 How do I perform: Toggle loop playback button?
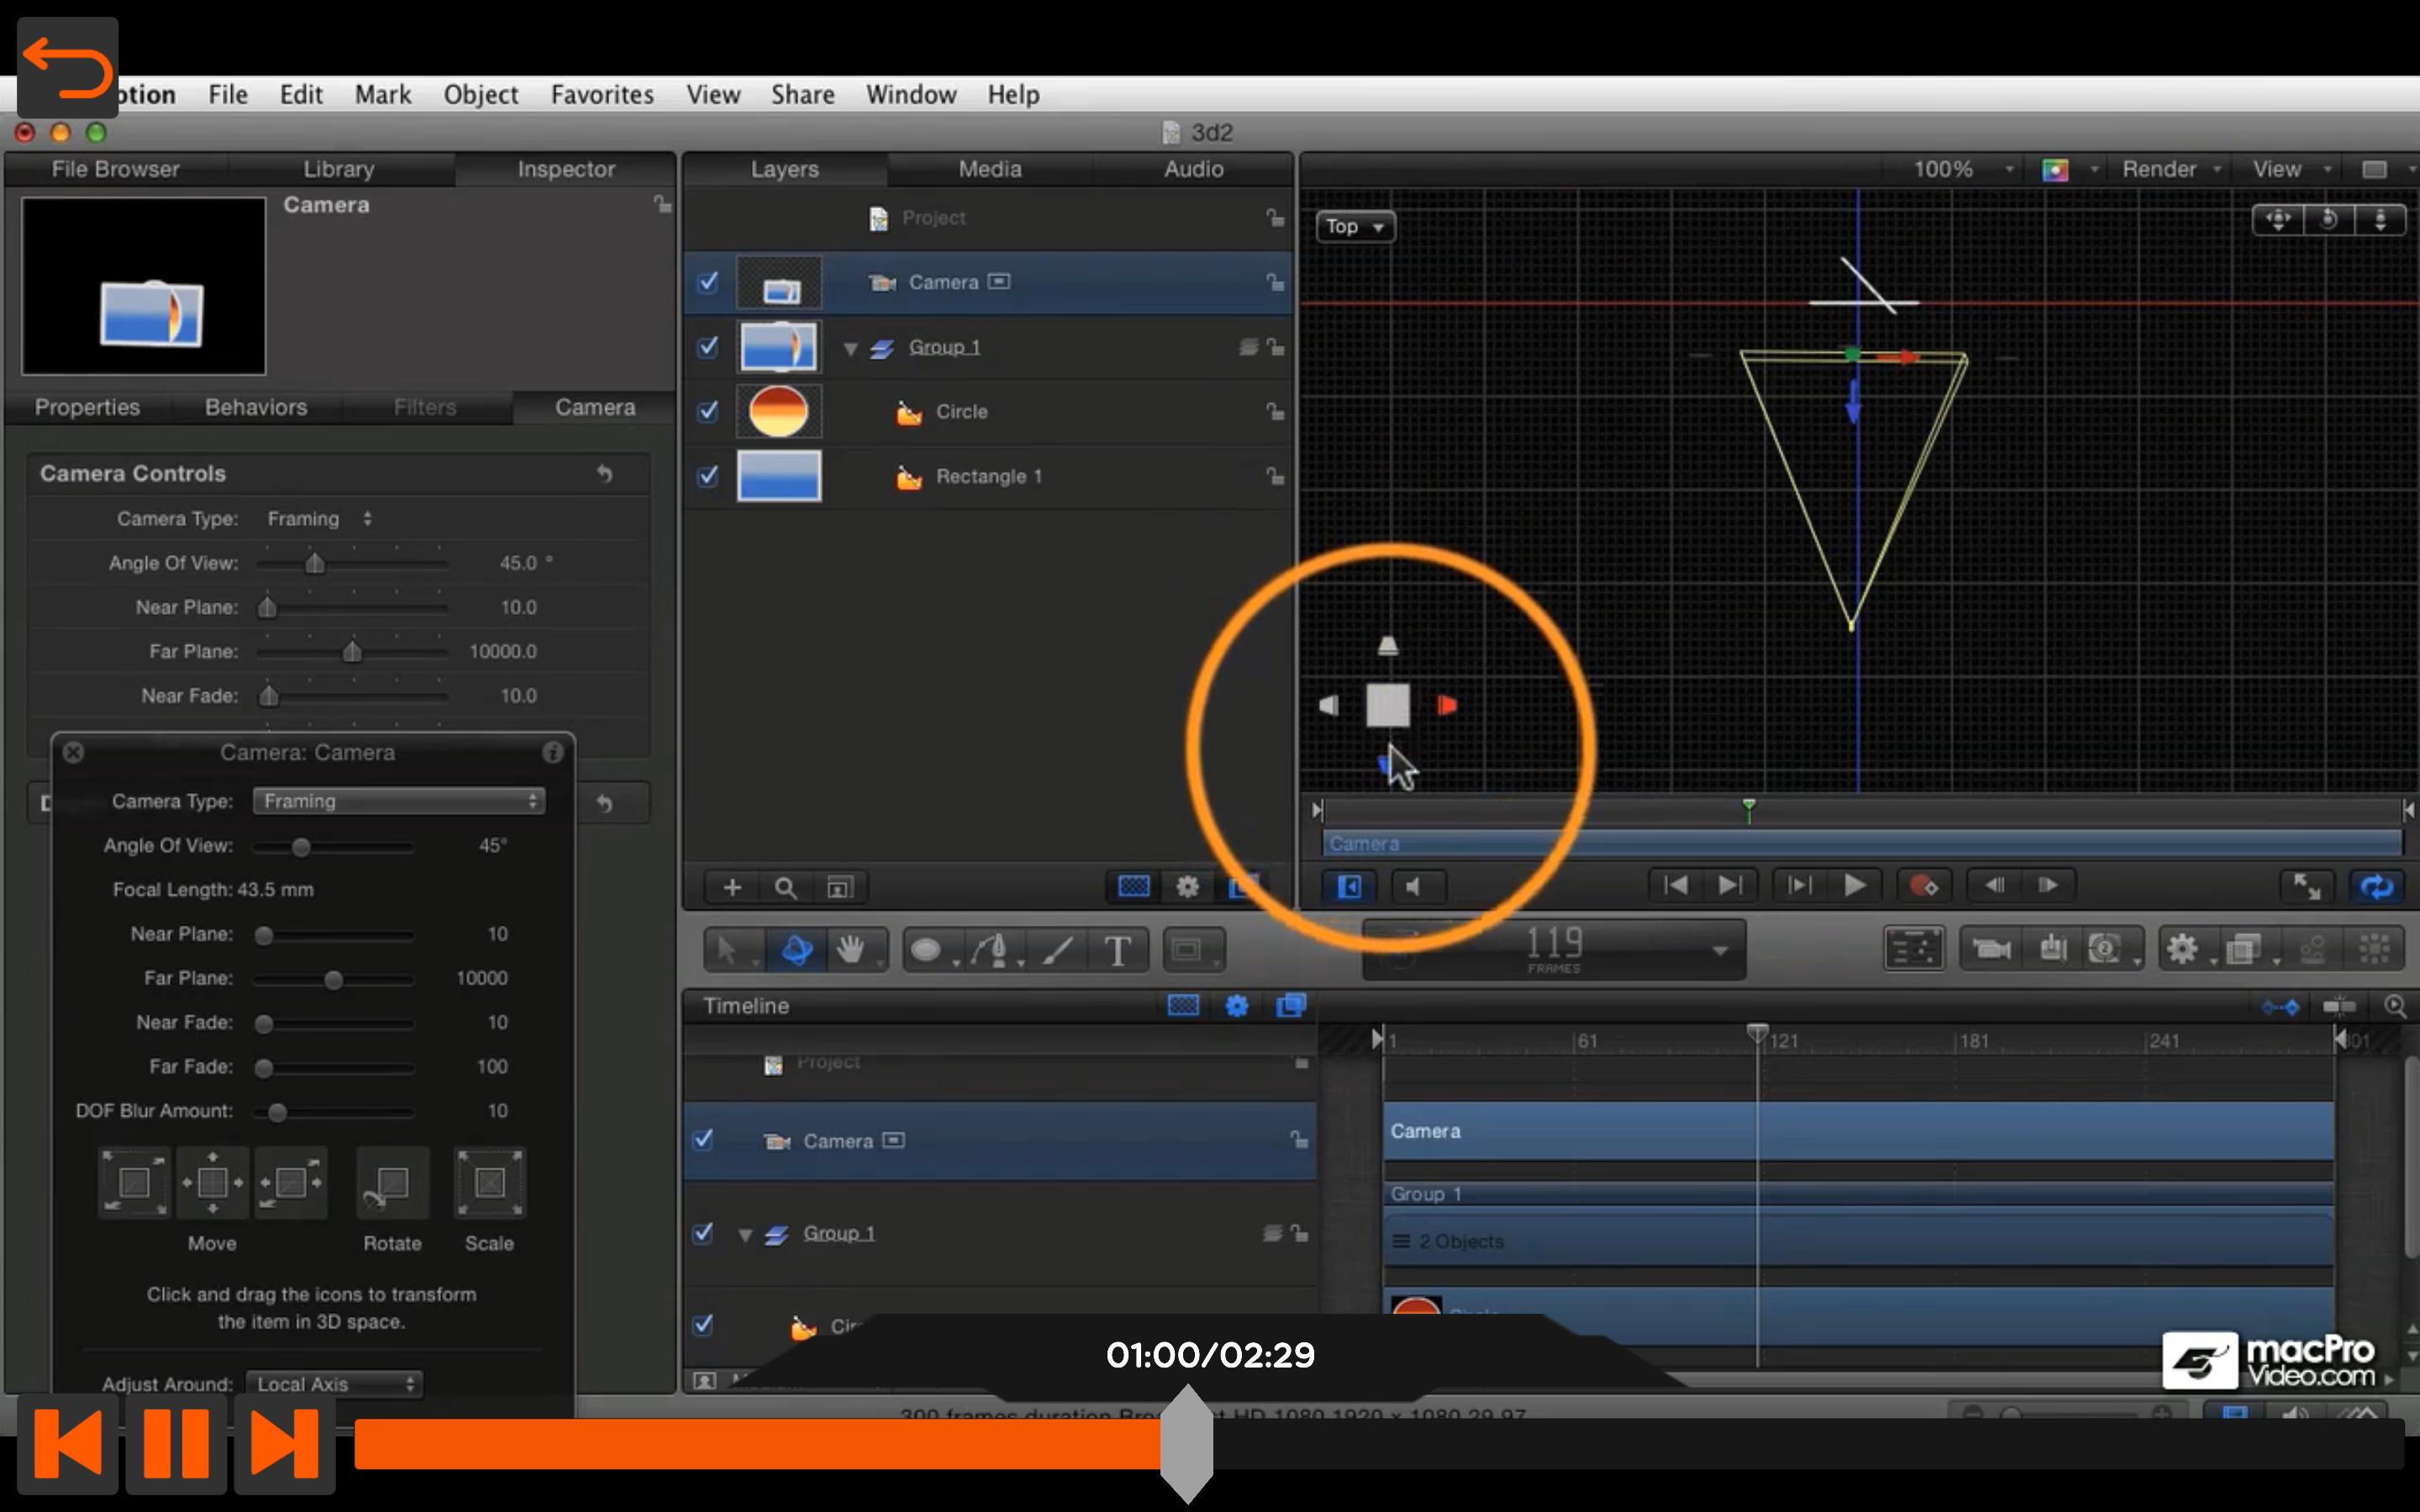coord(2376,886)
